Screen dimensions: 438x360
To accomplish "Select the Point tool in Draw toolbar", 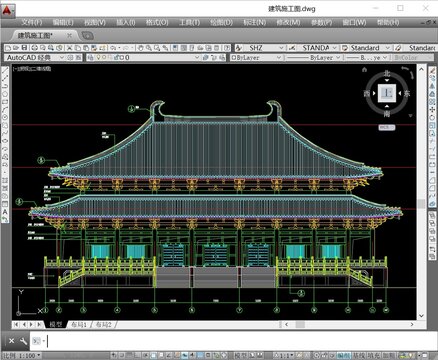I will tap(5, 172).
